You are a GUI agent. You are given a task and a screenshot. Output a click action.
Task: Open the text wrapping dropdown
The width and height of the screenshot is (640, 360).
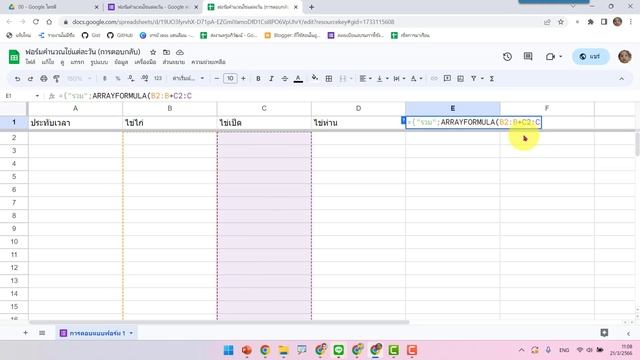point(399,78)
